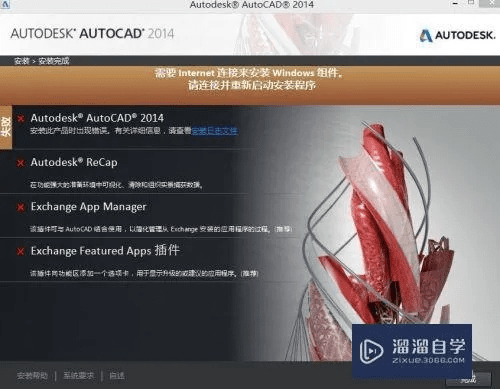
Task: Click the Exchange Featured Apps 插件 title
Action: click(105, 250)
